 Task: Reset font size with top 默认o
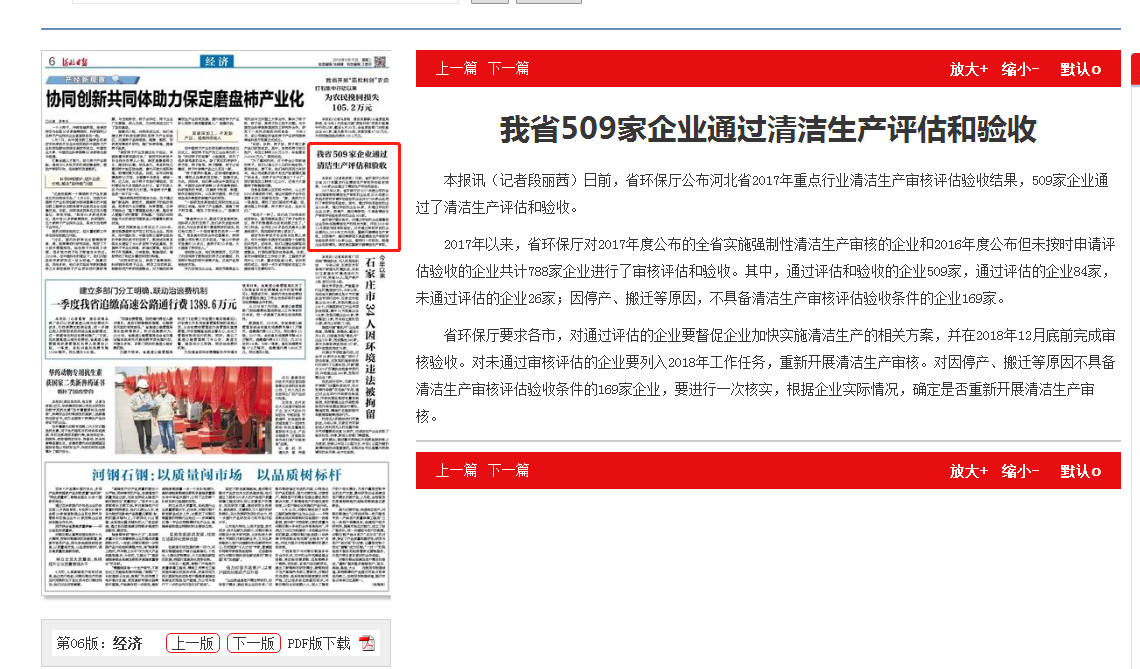1080,69
